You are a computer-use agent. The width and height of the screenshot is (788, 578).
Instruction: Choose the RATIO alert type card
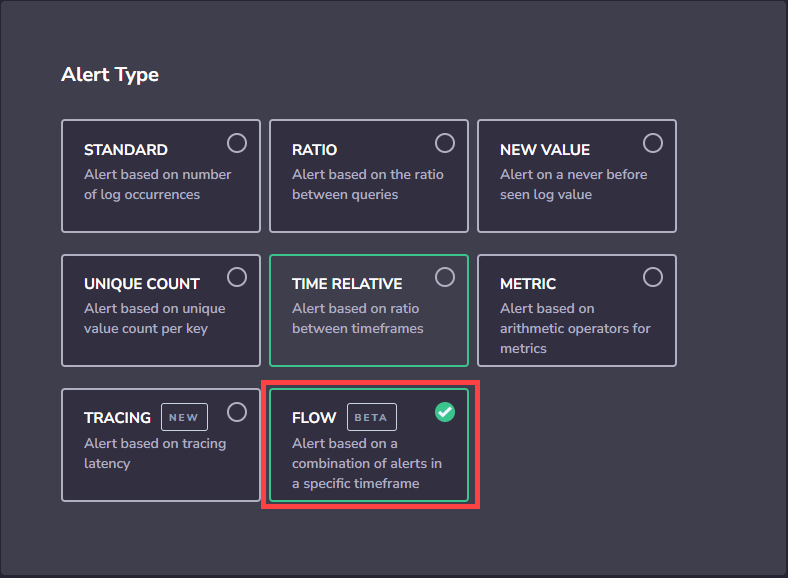coord(369,176)
